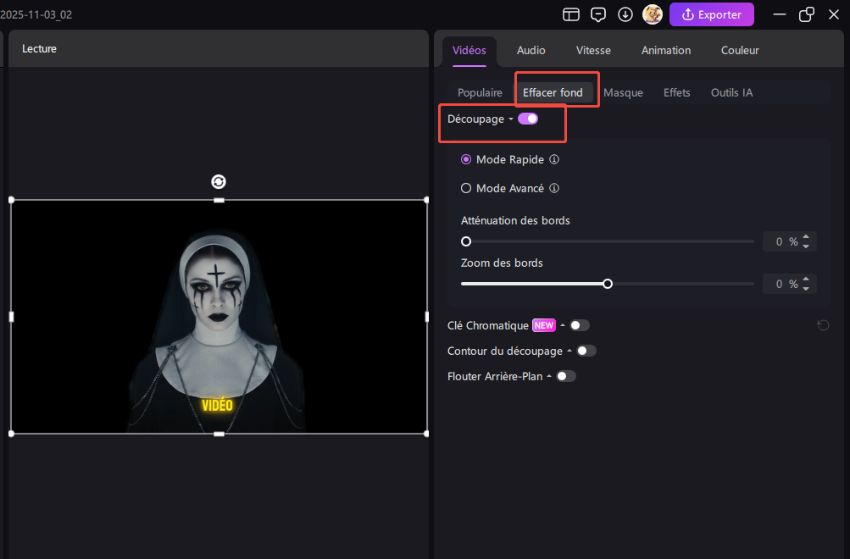Click the Zoom des bords slider handle
Viewport: 850px width, 559px height.
607,284
